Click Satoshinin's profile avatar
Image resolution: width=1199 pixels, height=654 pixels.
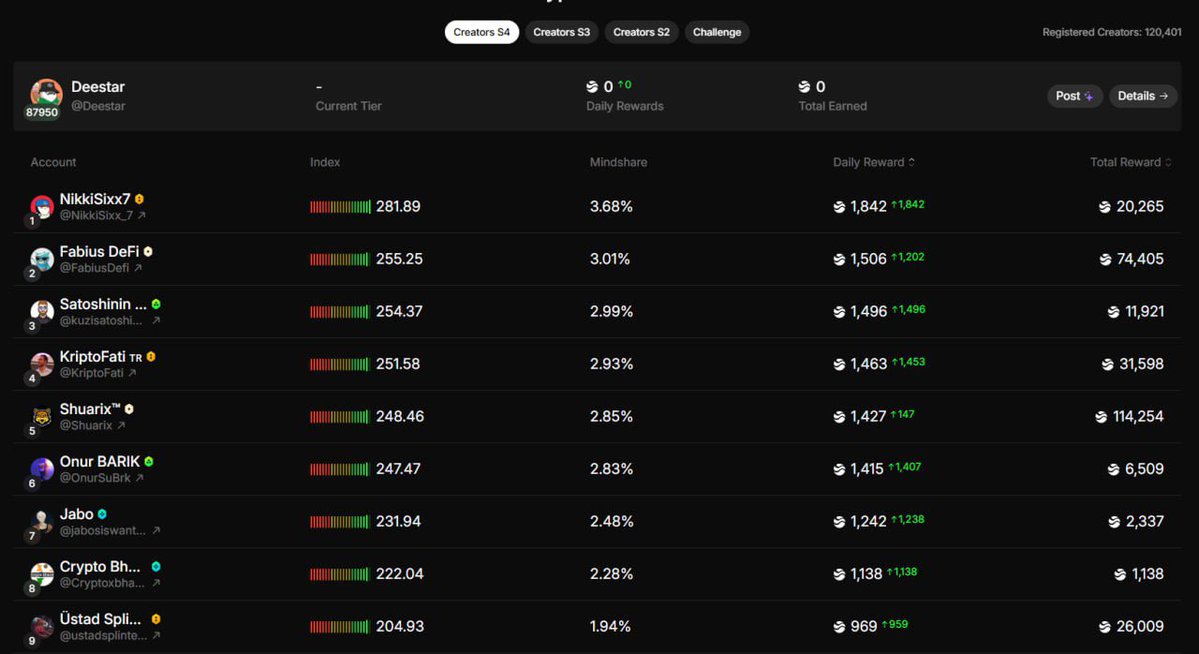click(42, 311)
